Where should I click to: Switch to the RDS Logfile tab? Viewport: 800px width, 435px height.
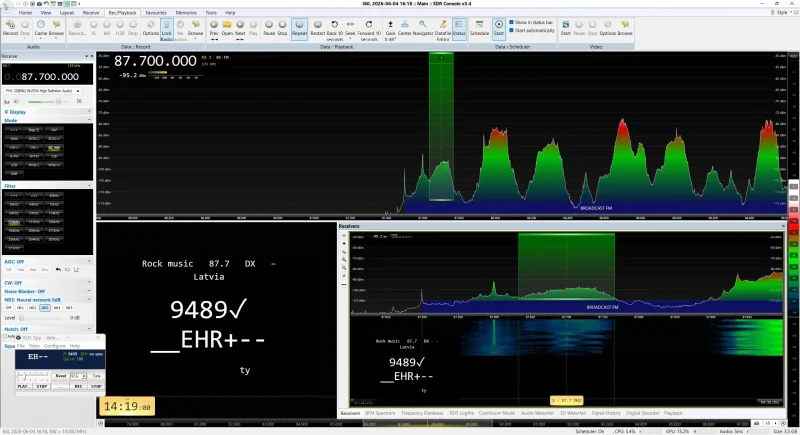coord(462,413)
